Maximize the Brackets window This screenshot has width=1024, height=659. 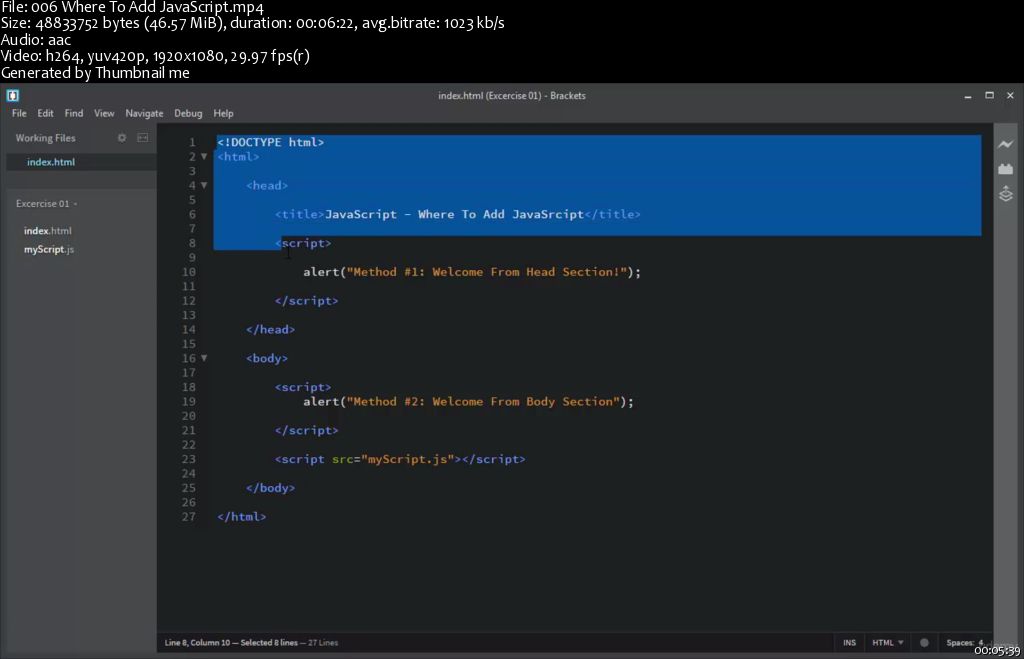pyautogui.click(x=989, y=95)
